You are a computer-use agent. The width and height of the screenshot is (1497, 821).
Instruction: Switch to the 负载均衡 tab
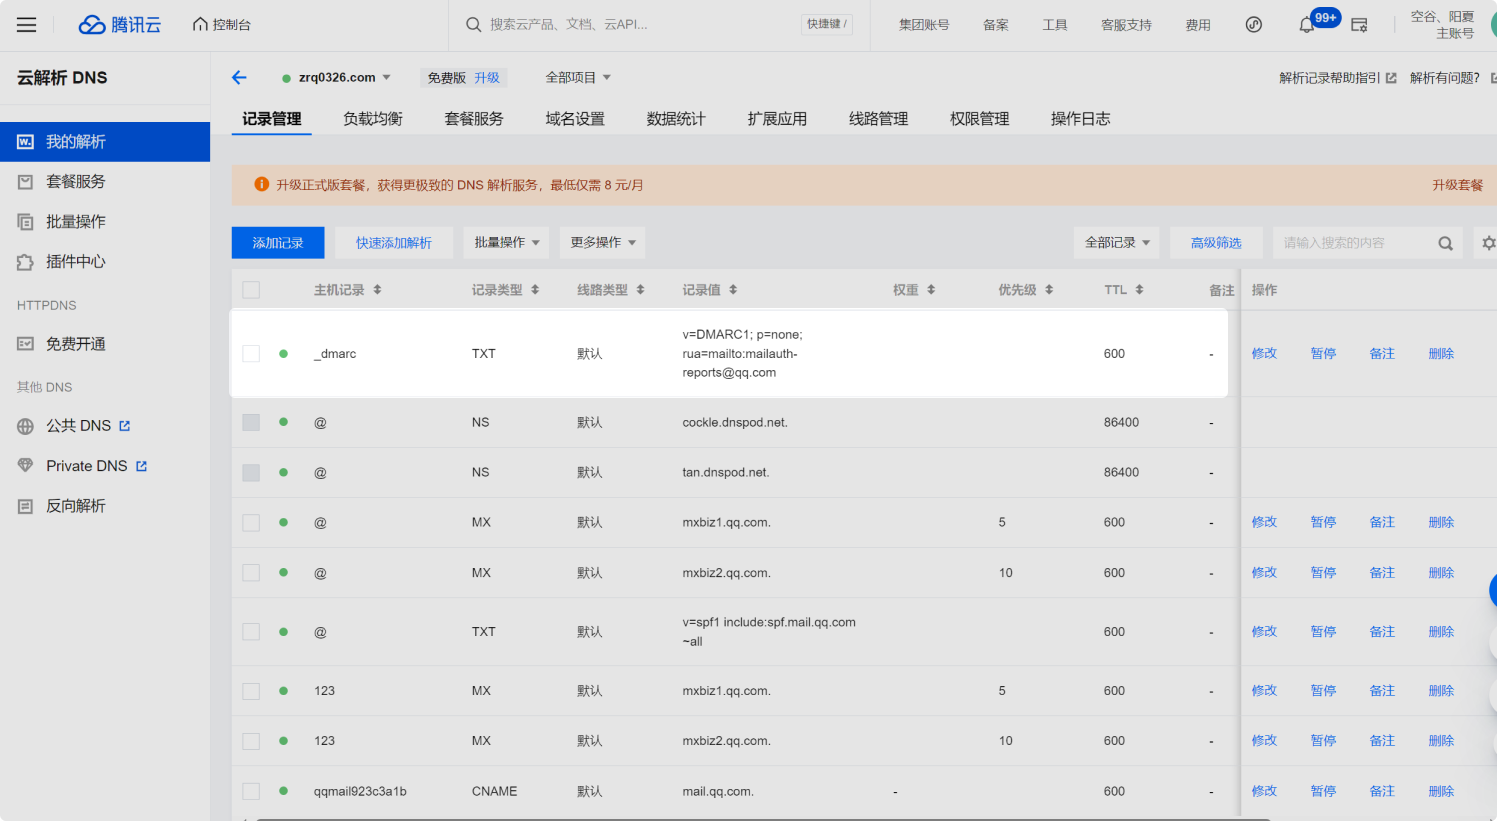373,119
